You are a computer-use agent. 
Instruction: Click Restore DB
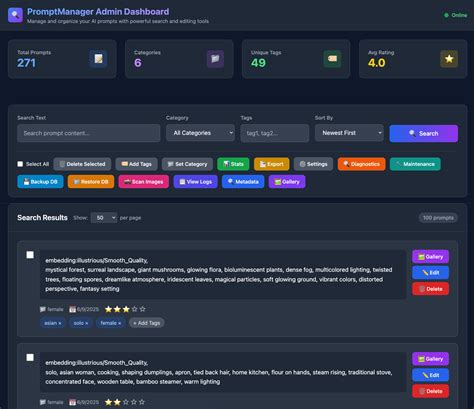[91, 182]
